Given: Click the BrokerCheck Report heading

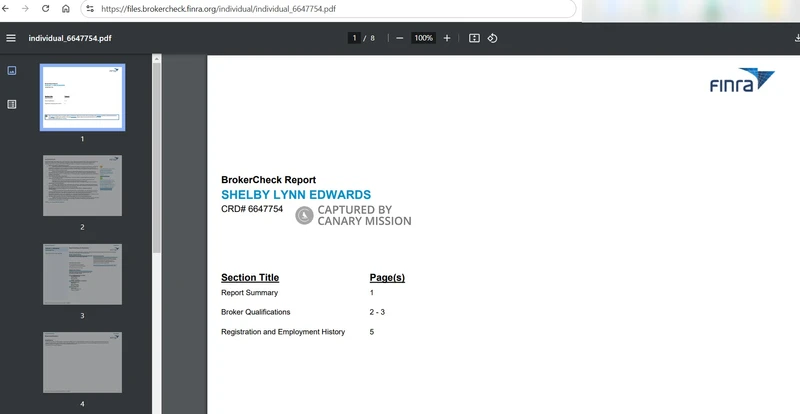Looking at the screenshot, I should [268, 180].
